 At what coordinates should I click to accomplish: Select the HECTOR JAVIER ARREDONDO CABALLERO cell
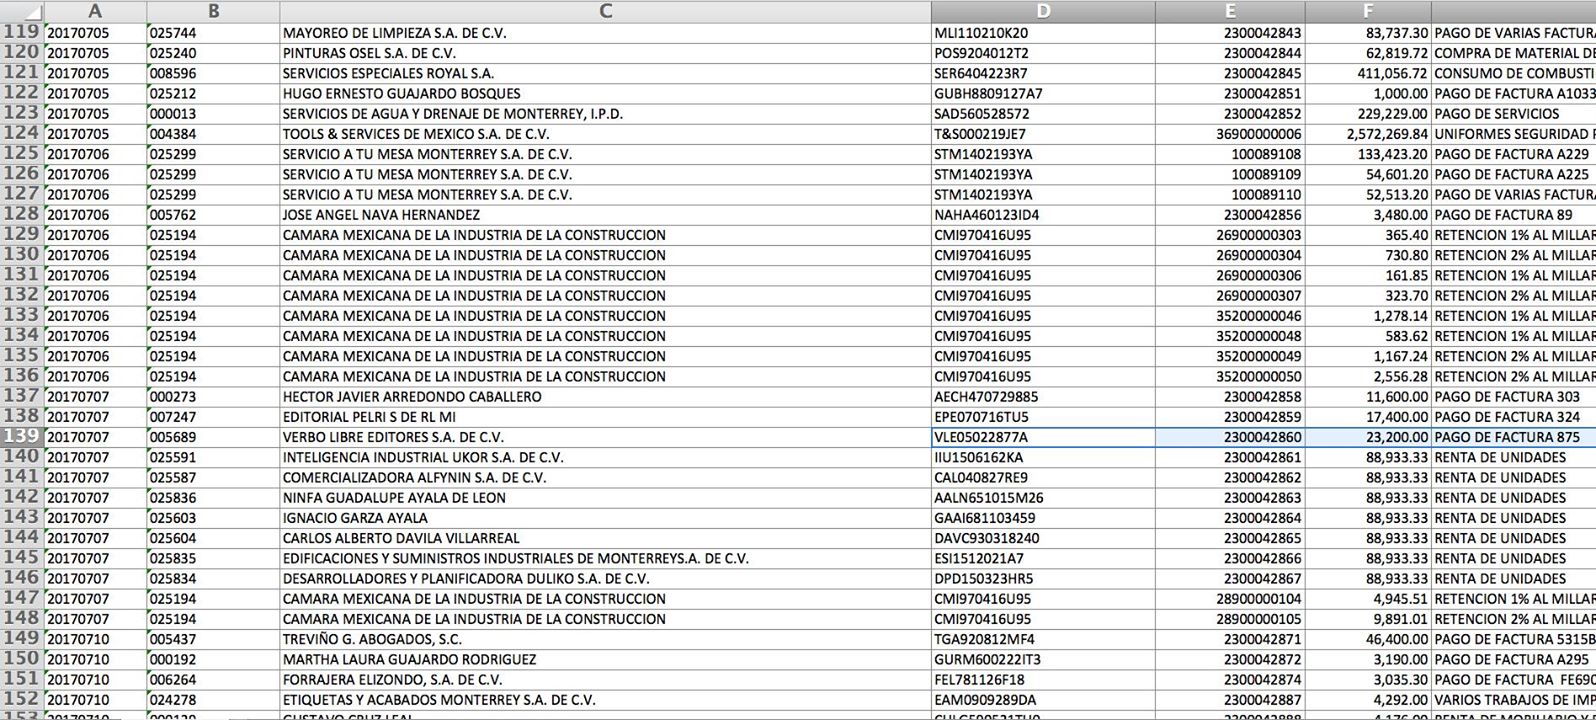[605, 397]
